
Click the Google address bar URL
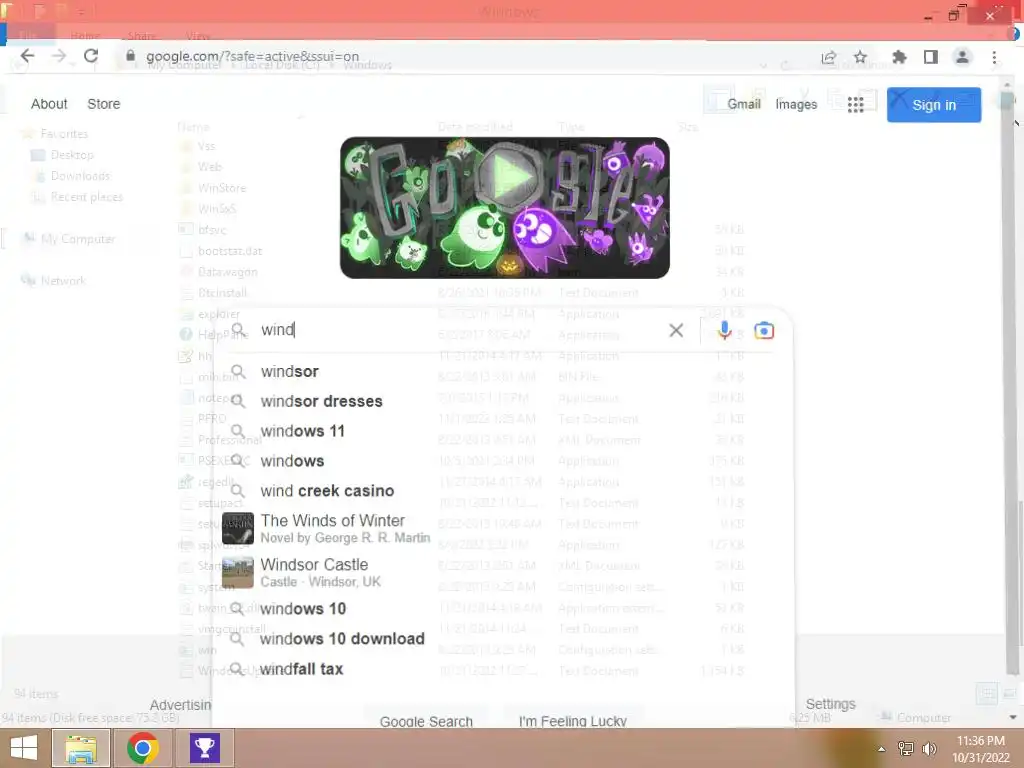[x=252, y=57]
